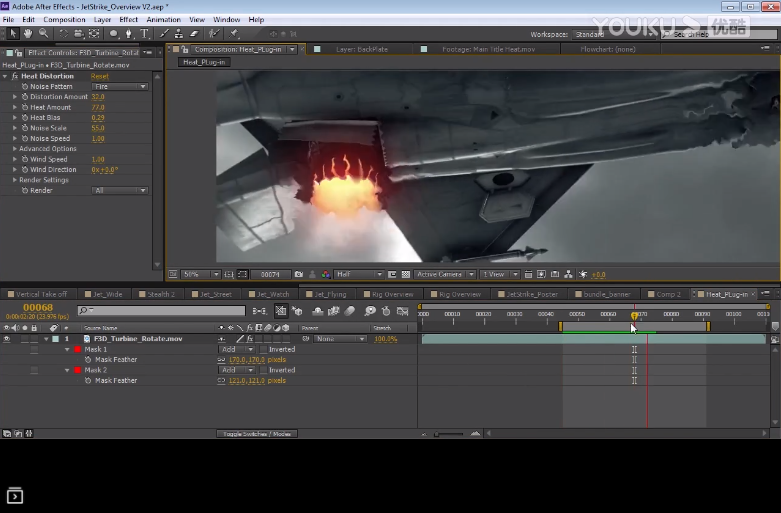
Task: Select the Brush tool
Action: click(x=163, y=33)
